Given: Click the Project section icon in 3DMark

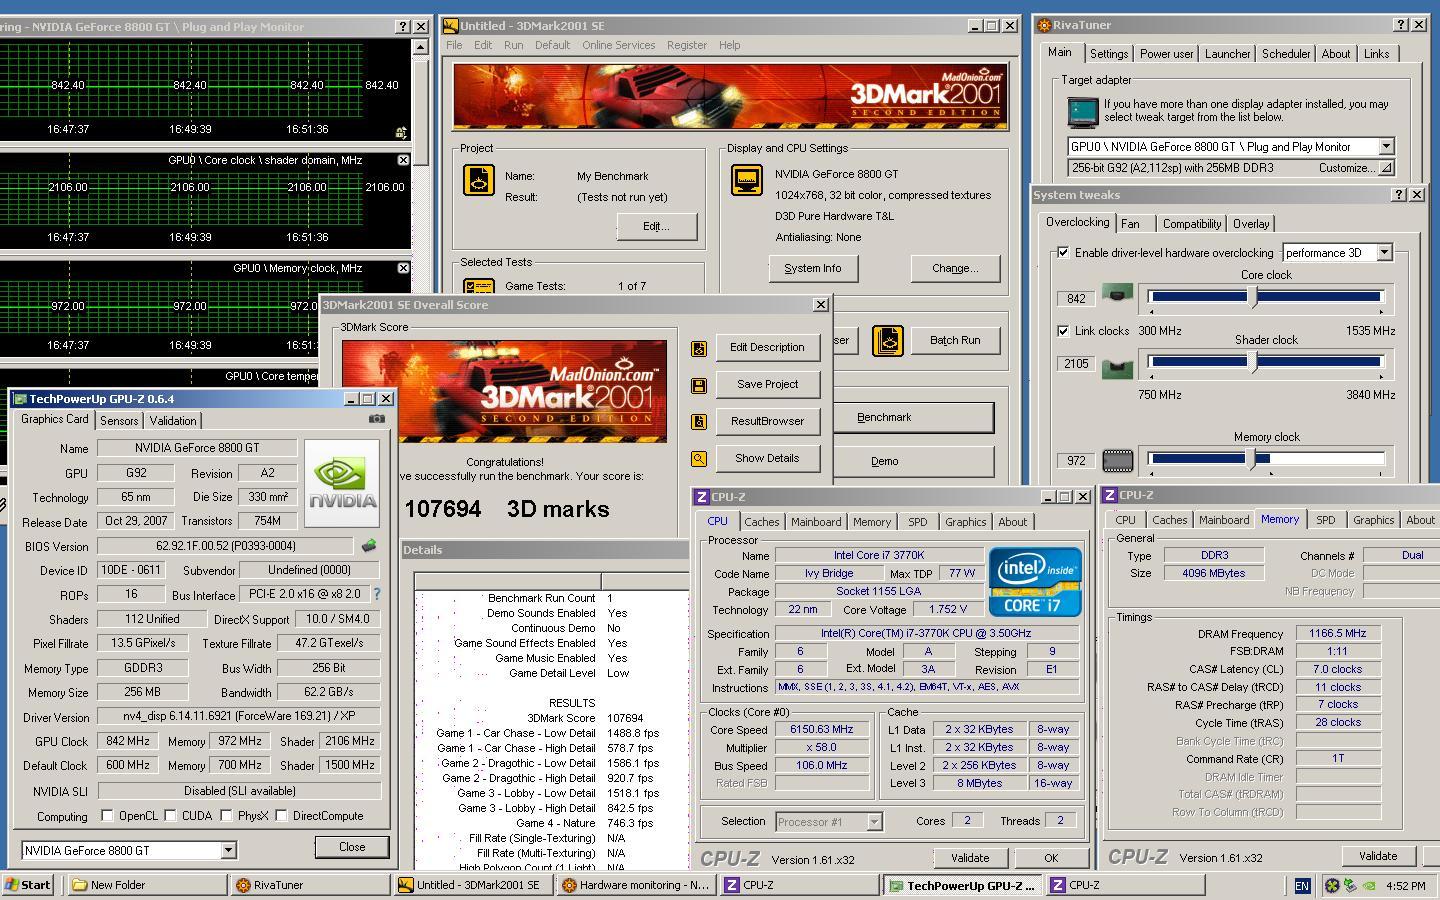Looking at the screenshot, I should (479, 180).
